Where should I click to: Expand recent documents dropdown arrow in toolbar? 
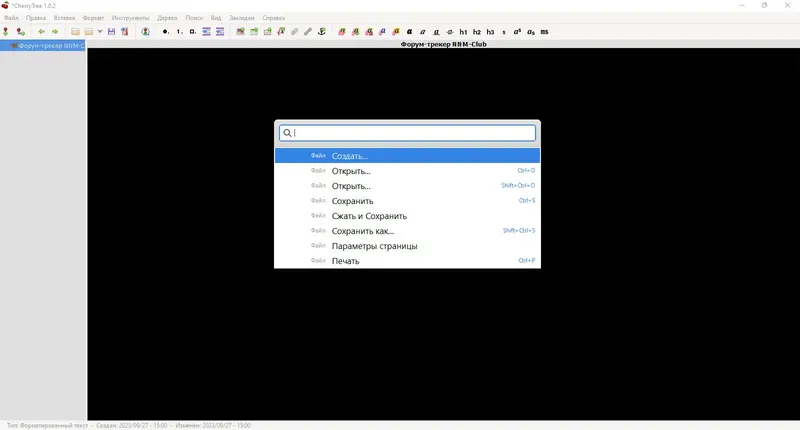[100, 32]
